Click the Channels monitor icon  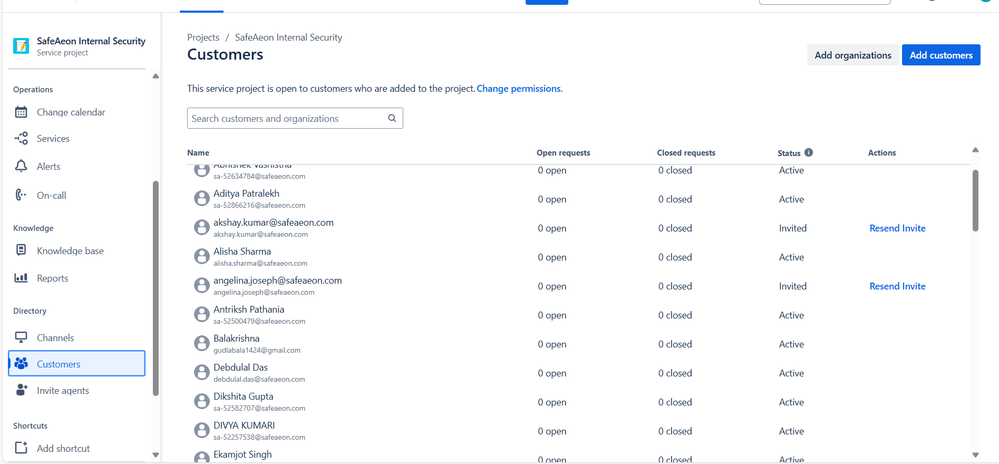pos(21,337)
